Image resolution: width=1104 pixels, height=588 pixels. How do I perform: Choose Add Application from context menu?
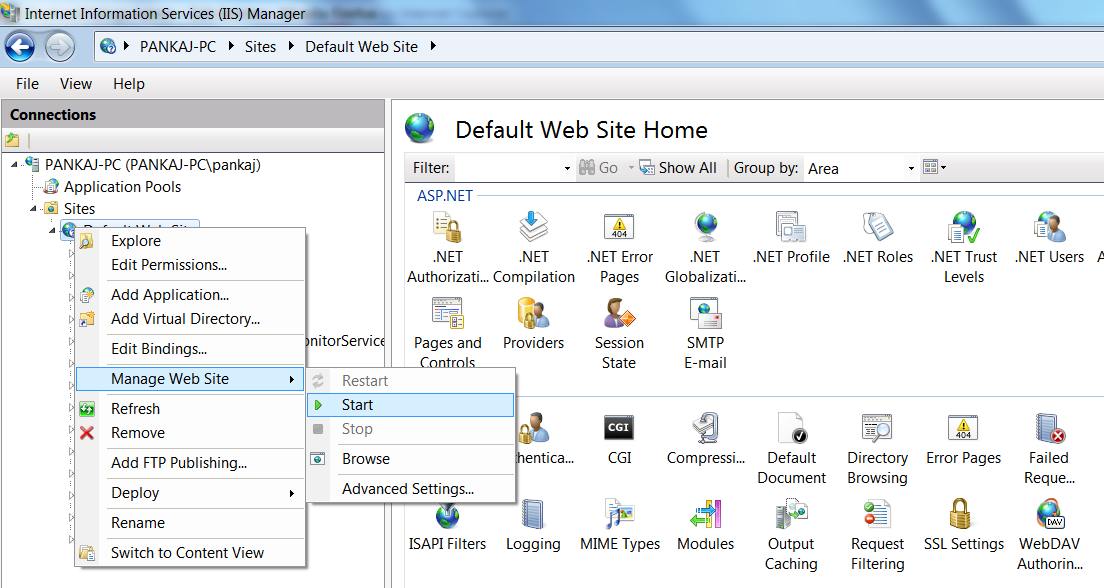190,295
